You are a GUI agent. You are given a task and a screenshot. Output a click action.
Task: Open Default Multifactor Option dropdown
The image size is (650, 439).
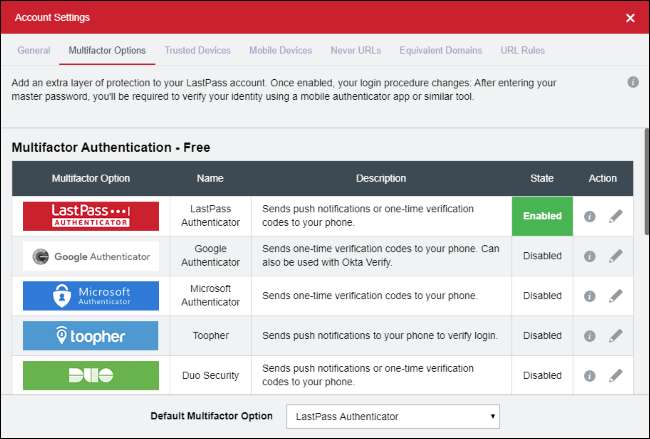click(x=392, y=416)
